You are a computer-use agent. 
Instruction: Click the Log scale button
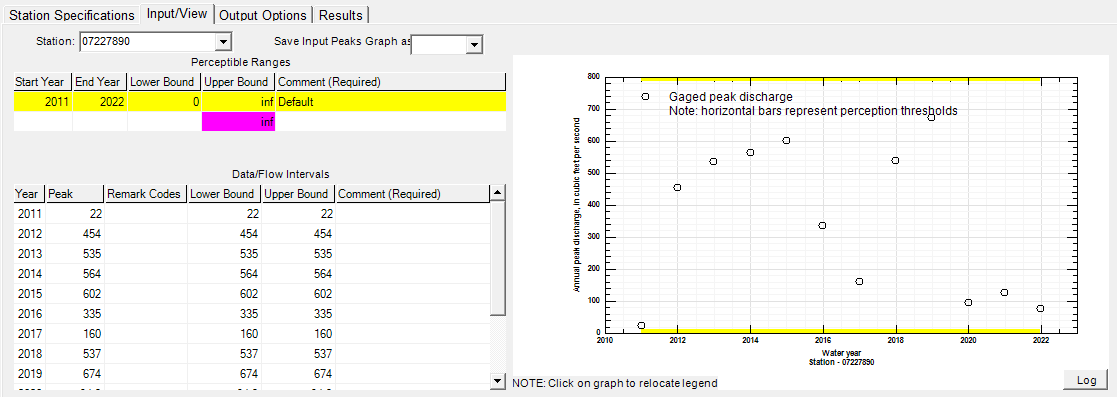1086,381
